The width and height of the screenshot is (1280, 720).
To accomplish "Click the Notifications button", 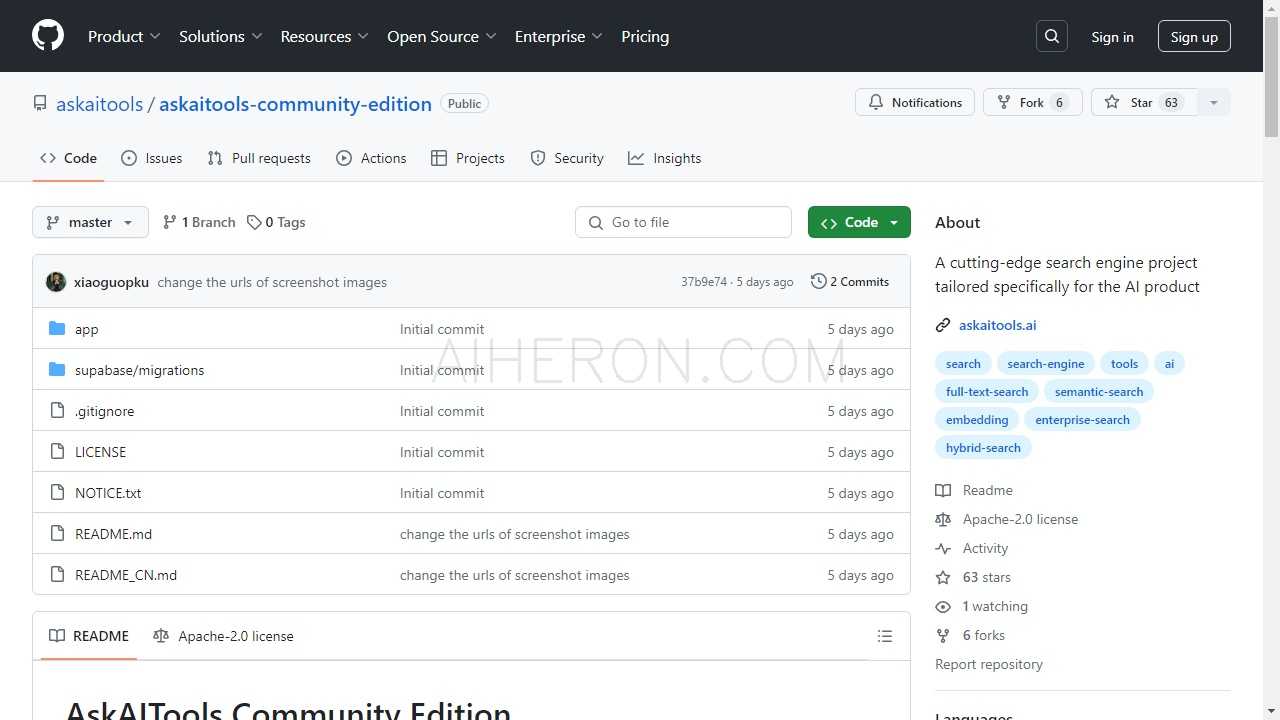I will [x=915, y=102].
